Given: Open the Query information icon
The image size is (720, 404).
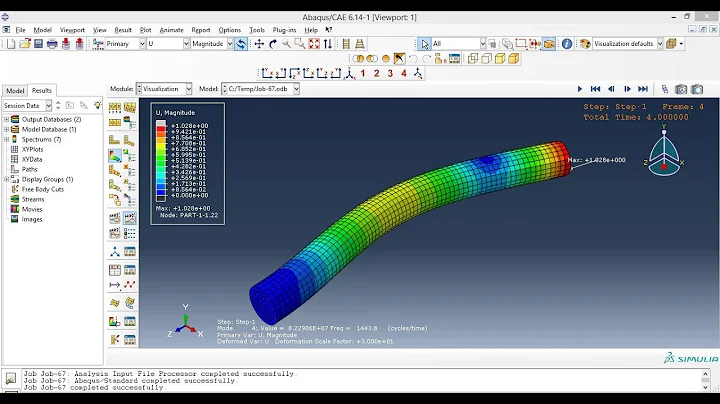Looking at the screenshot, I should [x=567, y=44].
